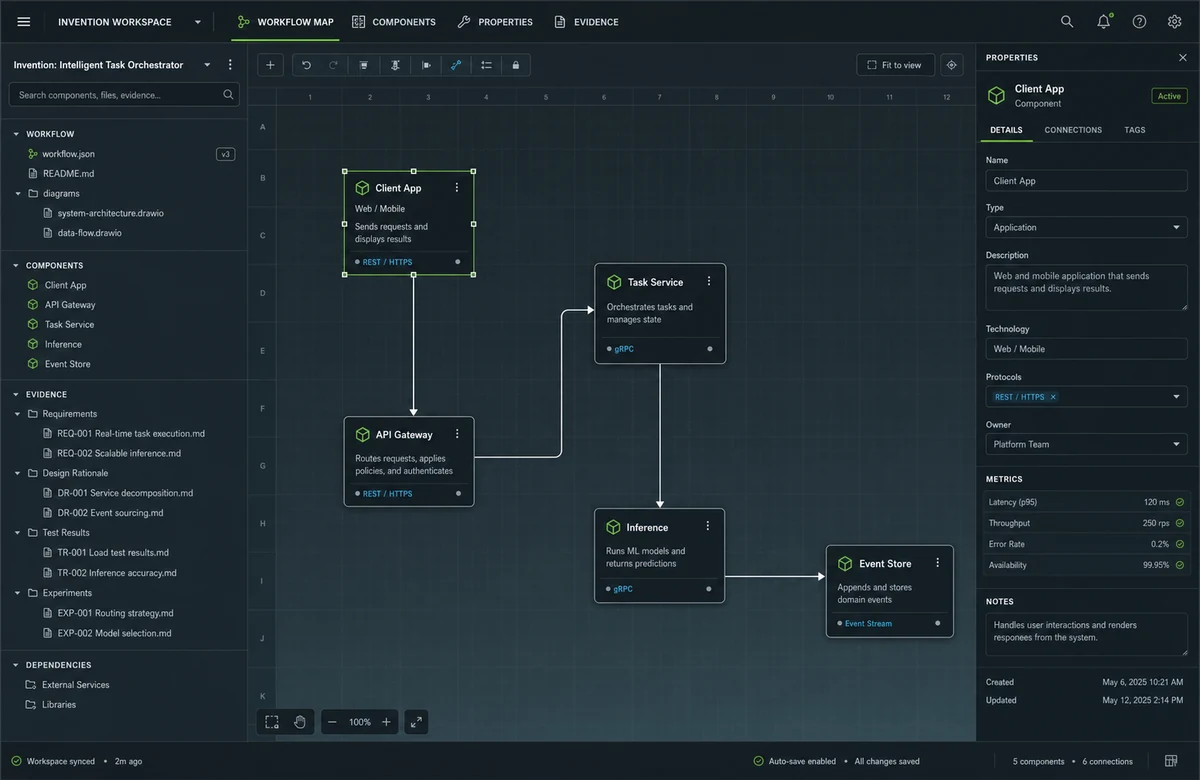The height and width of the screenshot is (780, 1200).
Task: Open the Task Service node options menu
Action: pos(709,282)
